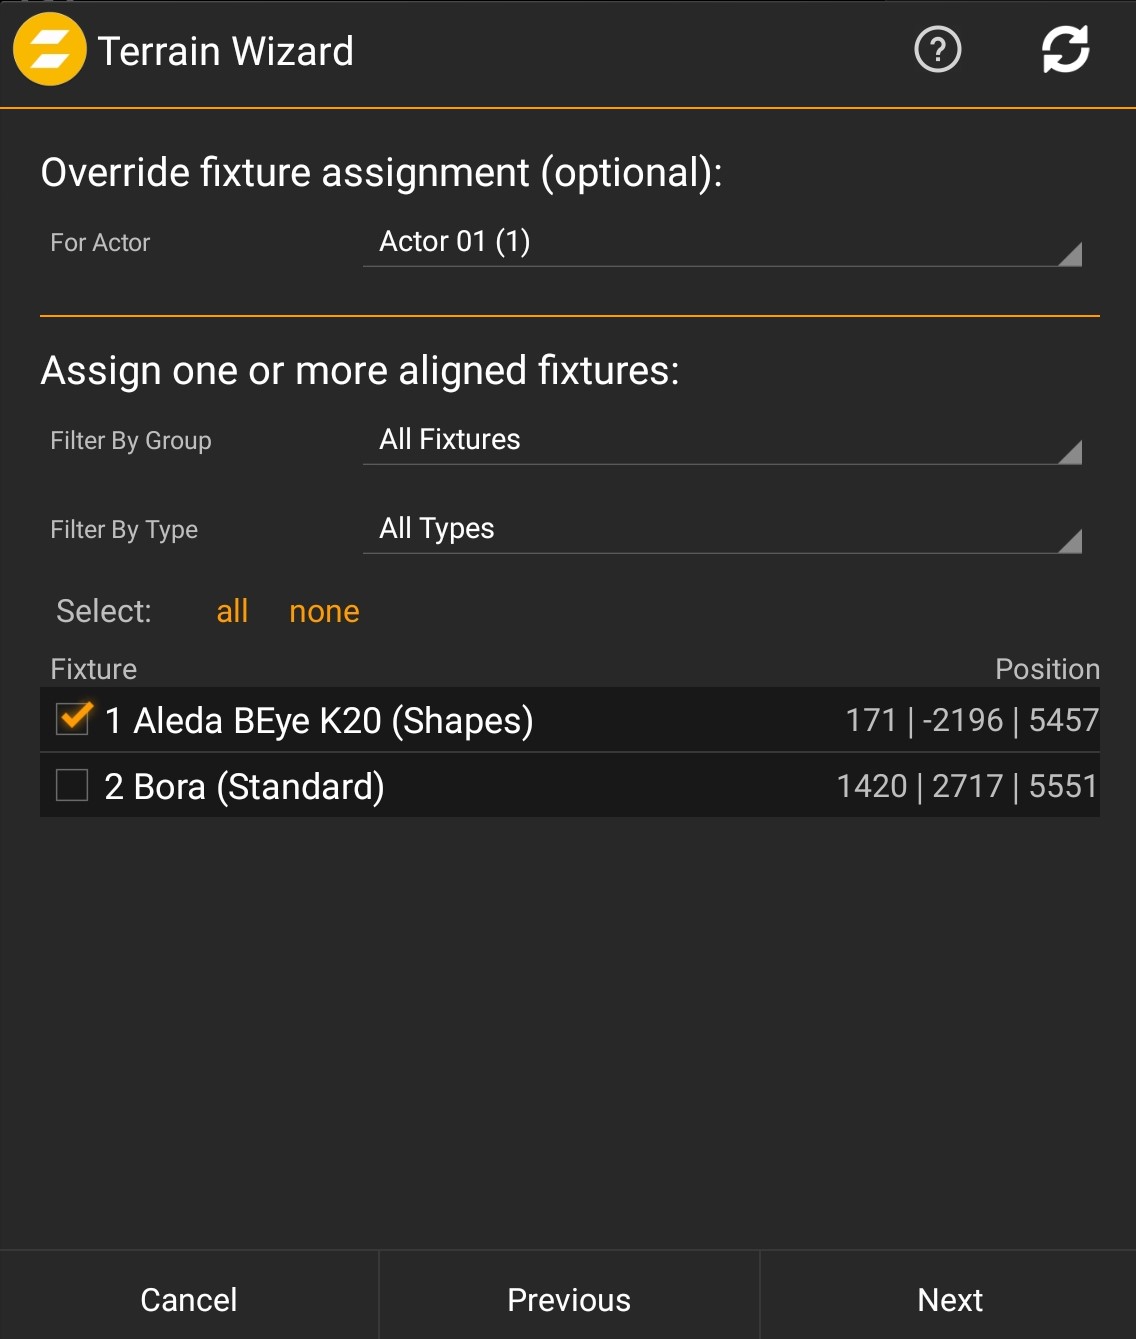Proceed with the Next button

[x=949, y=1299]
